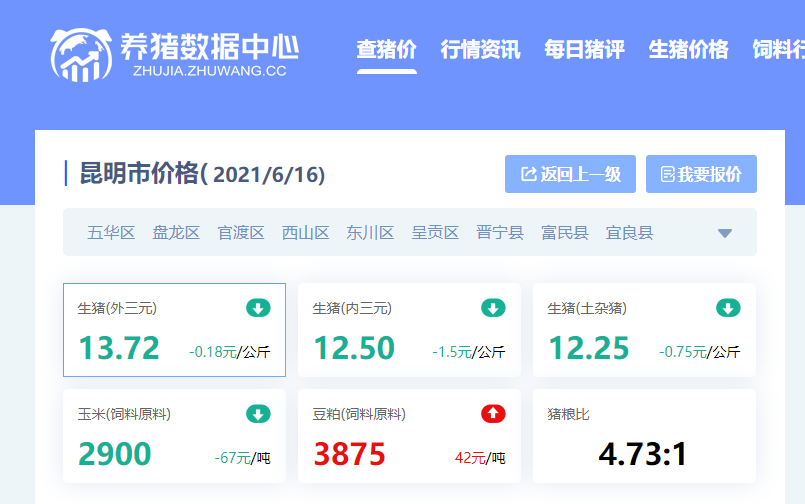Click the 豆粕(饲料原料) card title
Image resolution: width=805 pixels, height=504 pixels.
(359, 414)
